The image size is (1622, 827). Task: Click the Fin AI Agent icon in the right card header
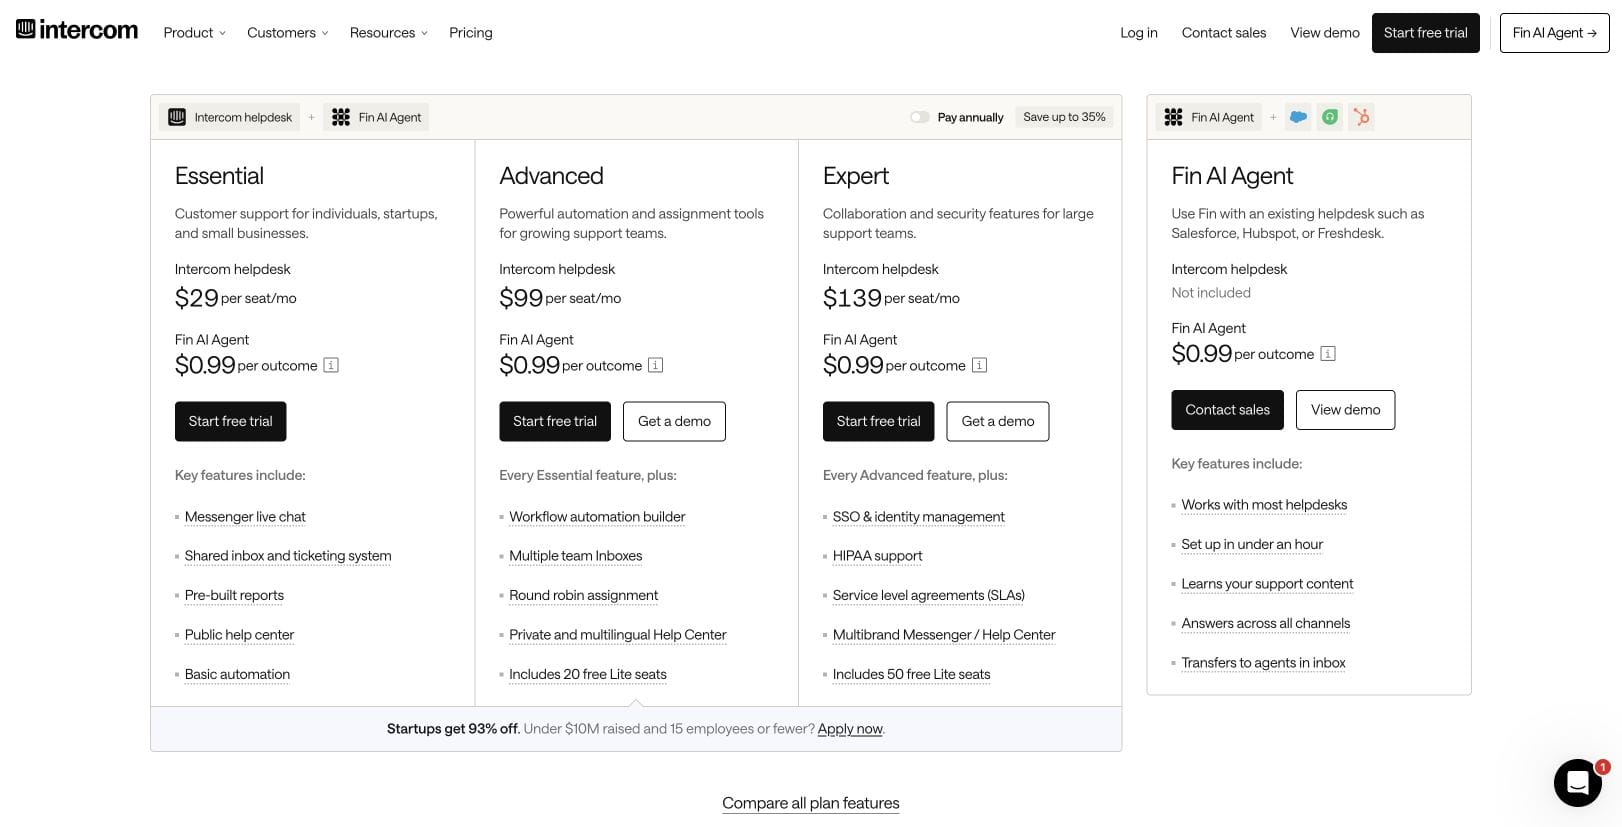[1174, 117]
